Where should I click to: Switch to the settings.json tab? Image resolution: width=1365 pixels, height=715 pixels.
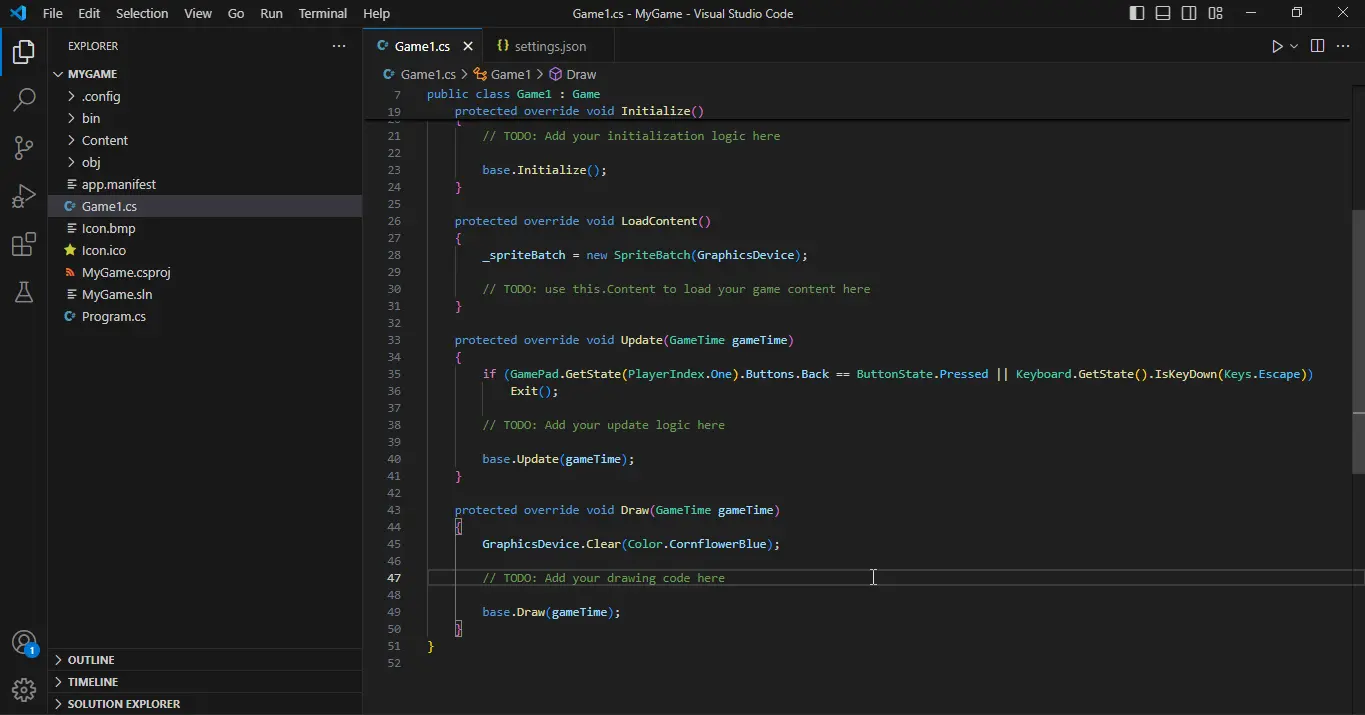549,46
